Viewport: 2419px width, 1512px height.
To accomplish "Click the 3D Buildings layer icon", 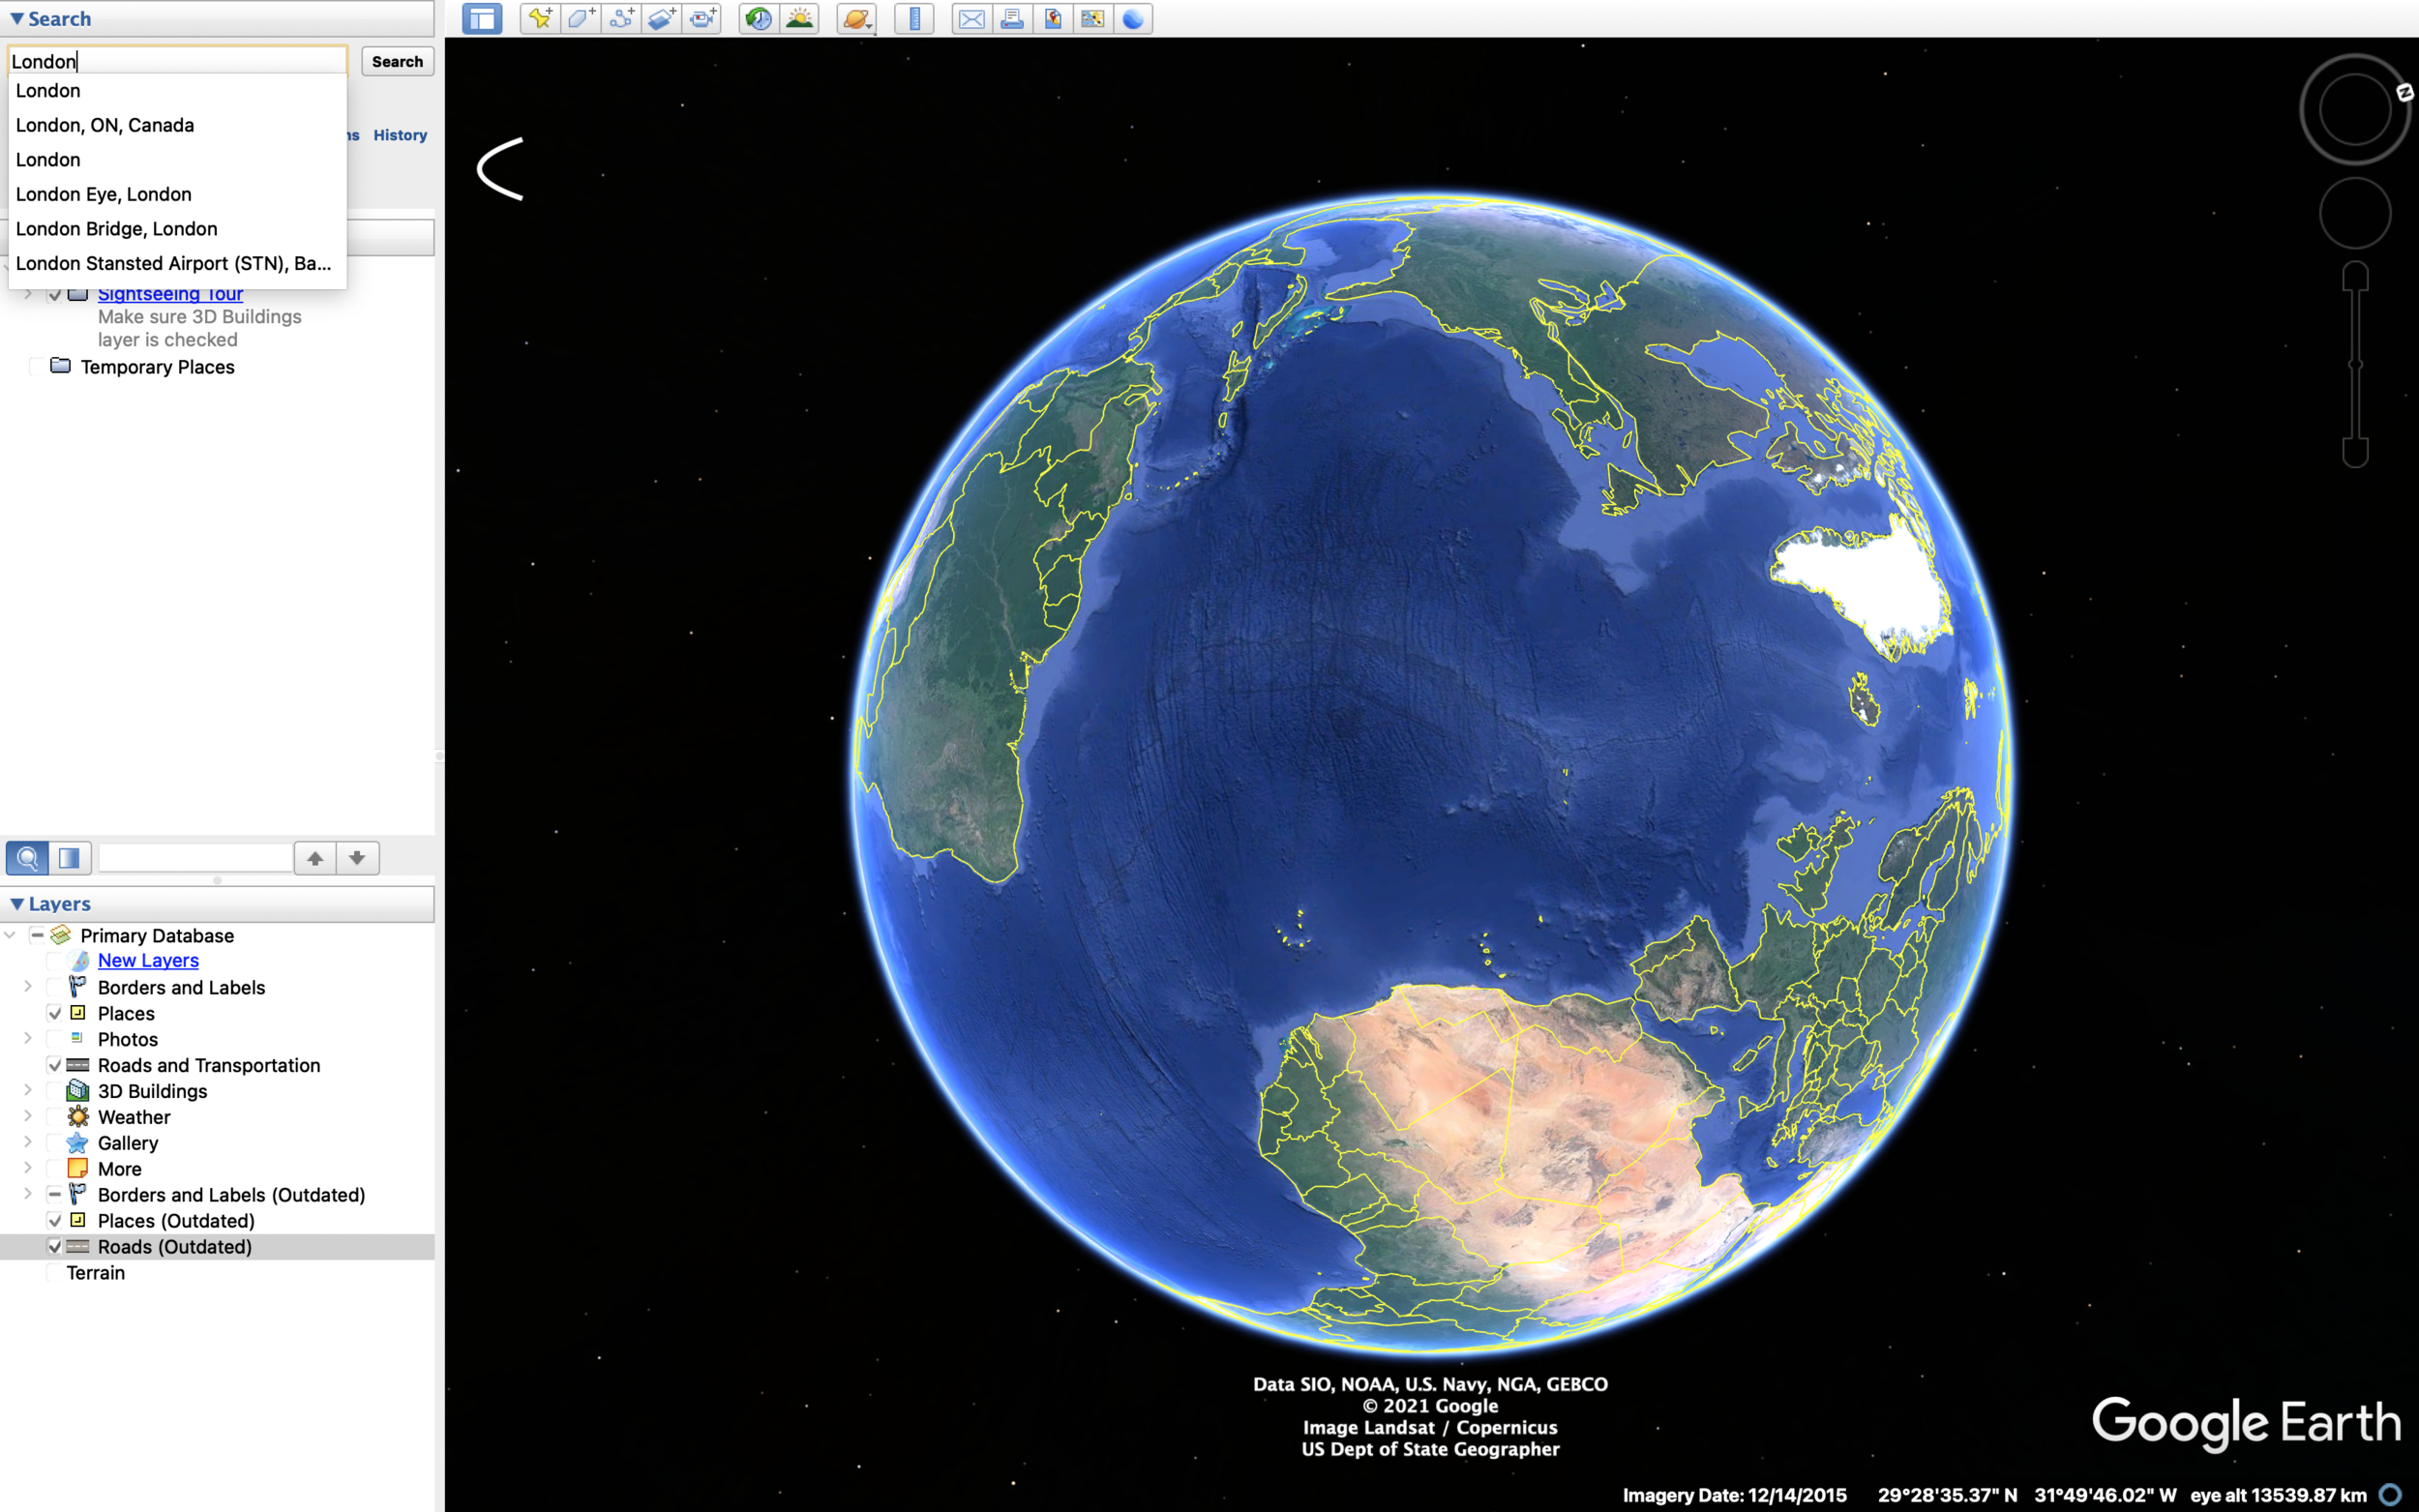I will coord(78,1091).
